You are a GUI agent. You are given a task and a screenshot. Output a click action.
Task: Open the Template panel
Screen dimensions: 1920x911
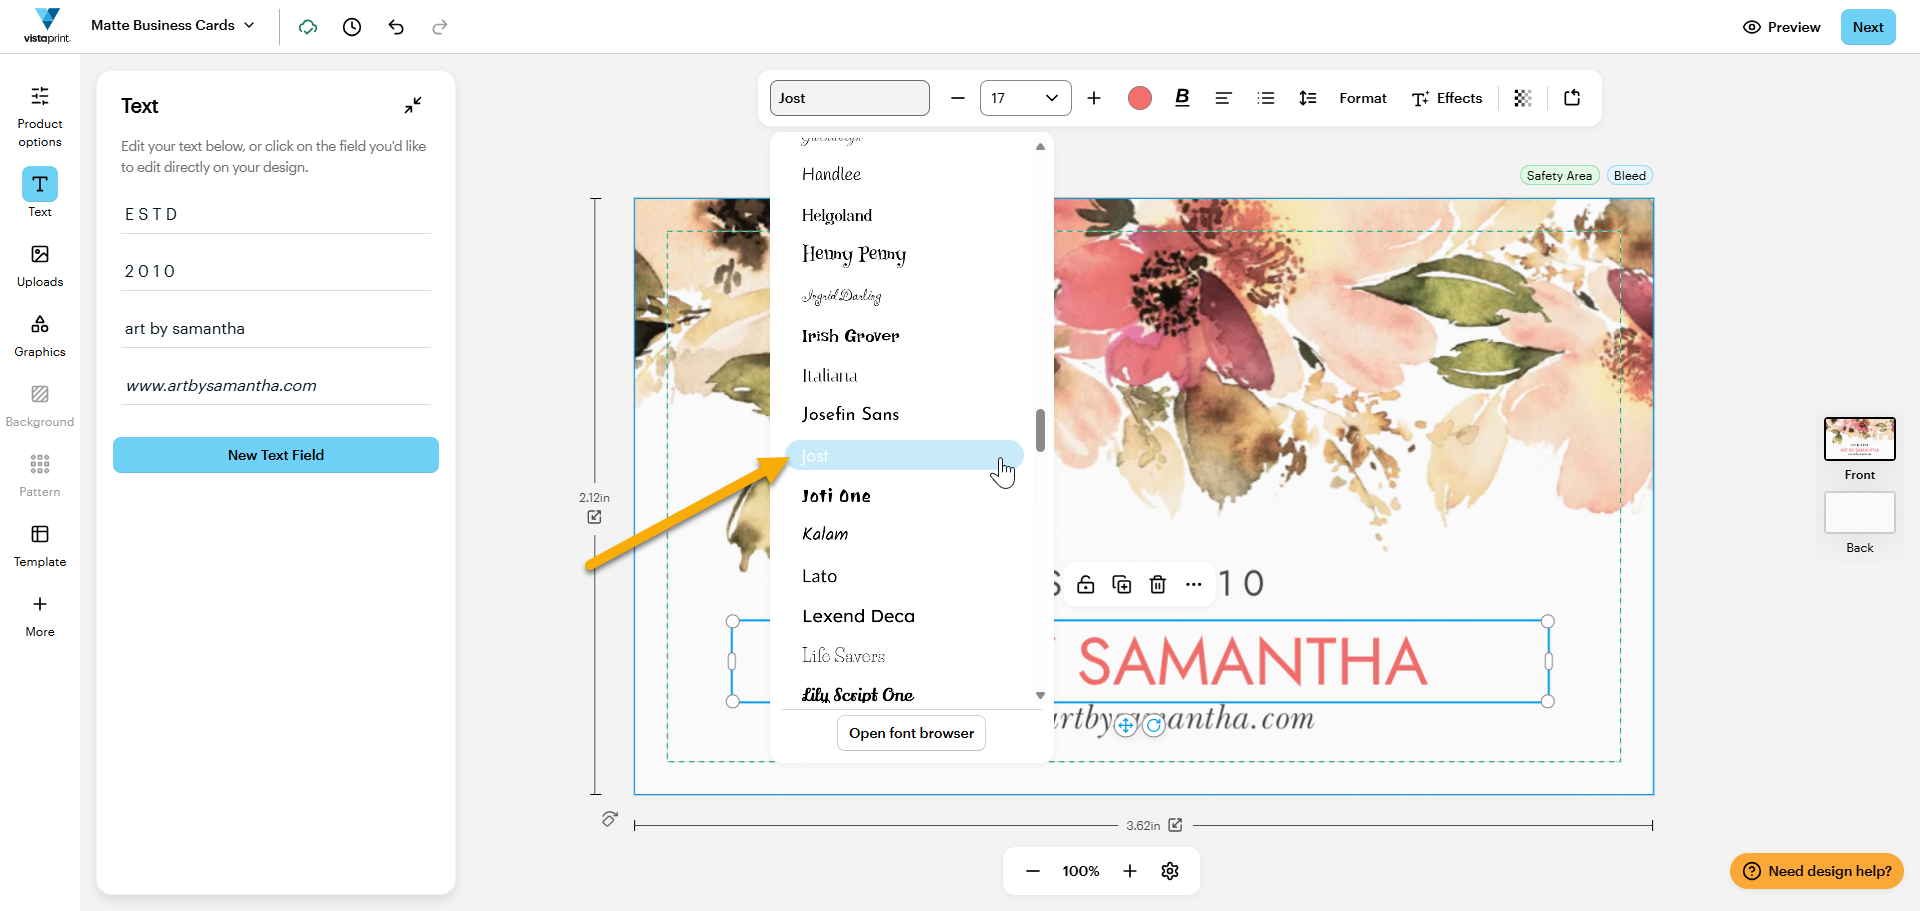40,546
